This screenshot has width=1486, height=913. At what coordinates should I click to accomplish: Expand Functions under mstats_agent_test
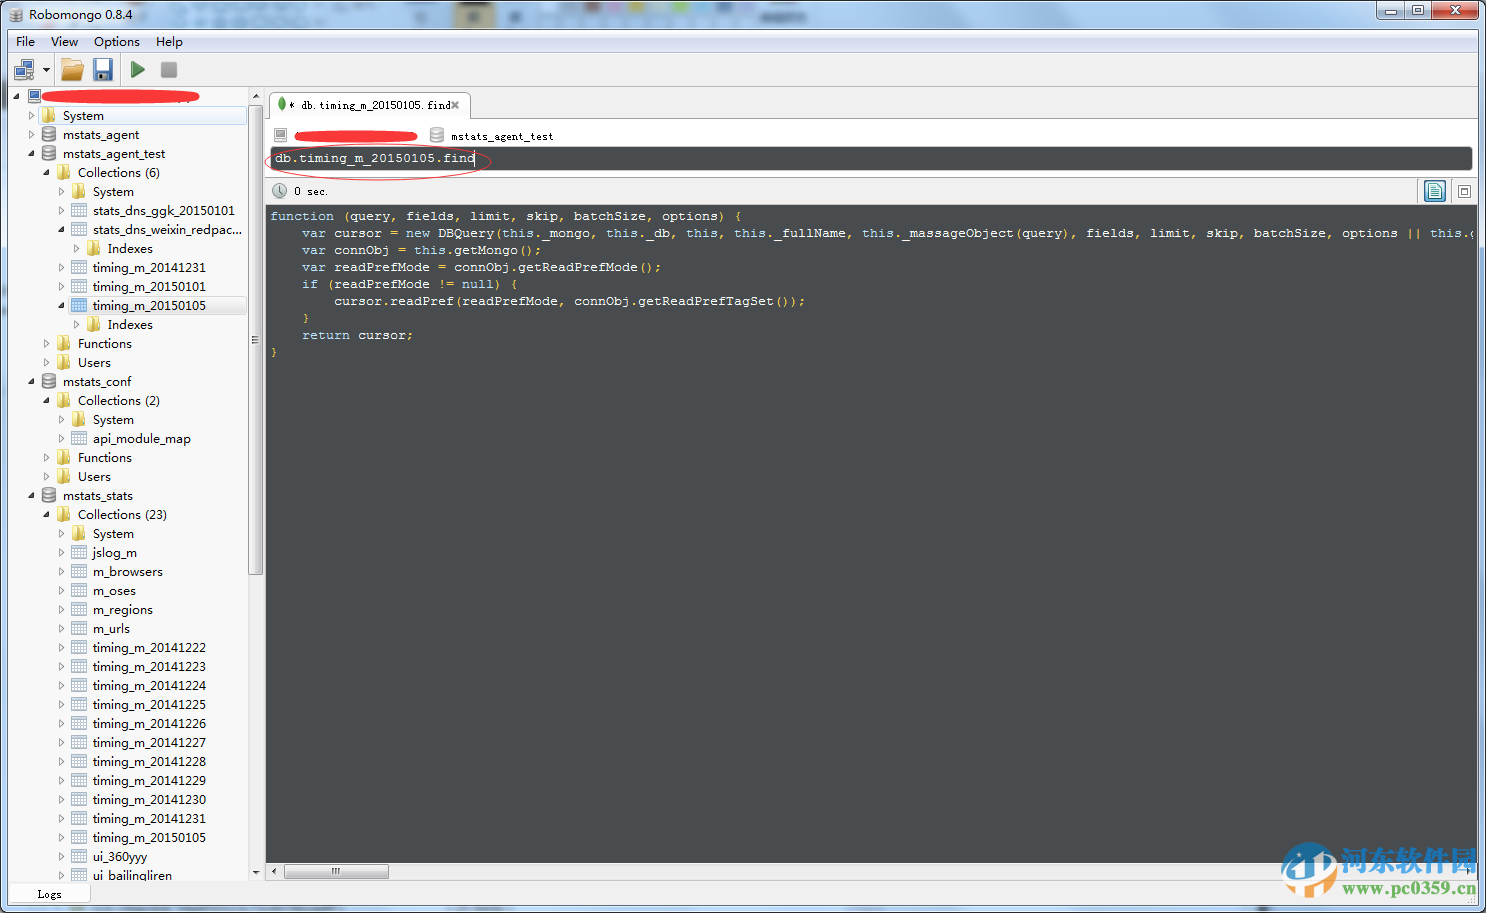coord(46,344)
